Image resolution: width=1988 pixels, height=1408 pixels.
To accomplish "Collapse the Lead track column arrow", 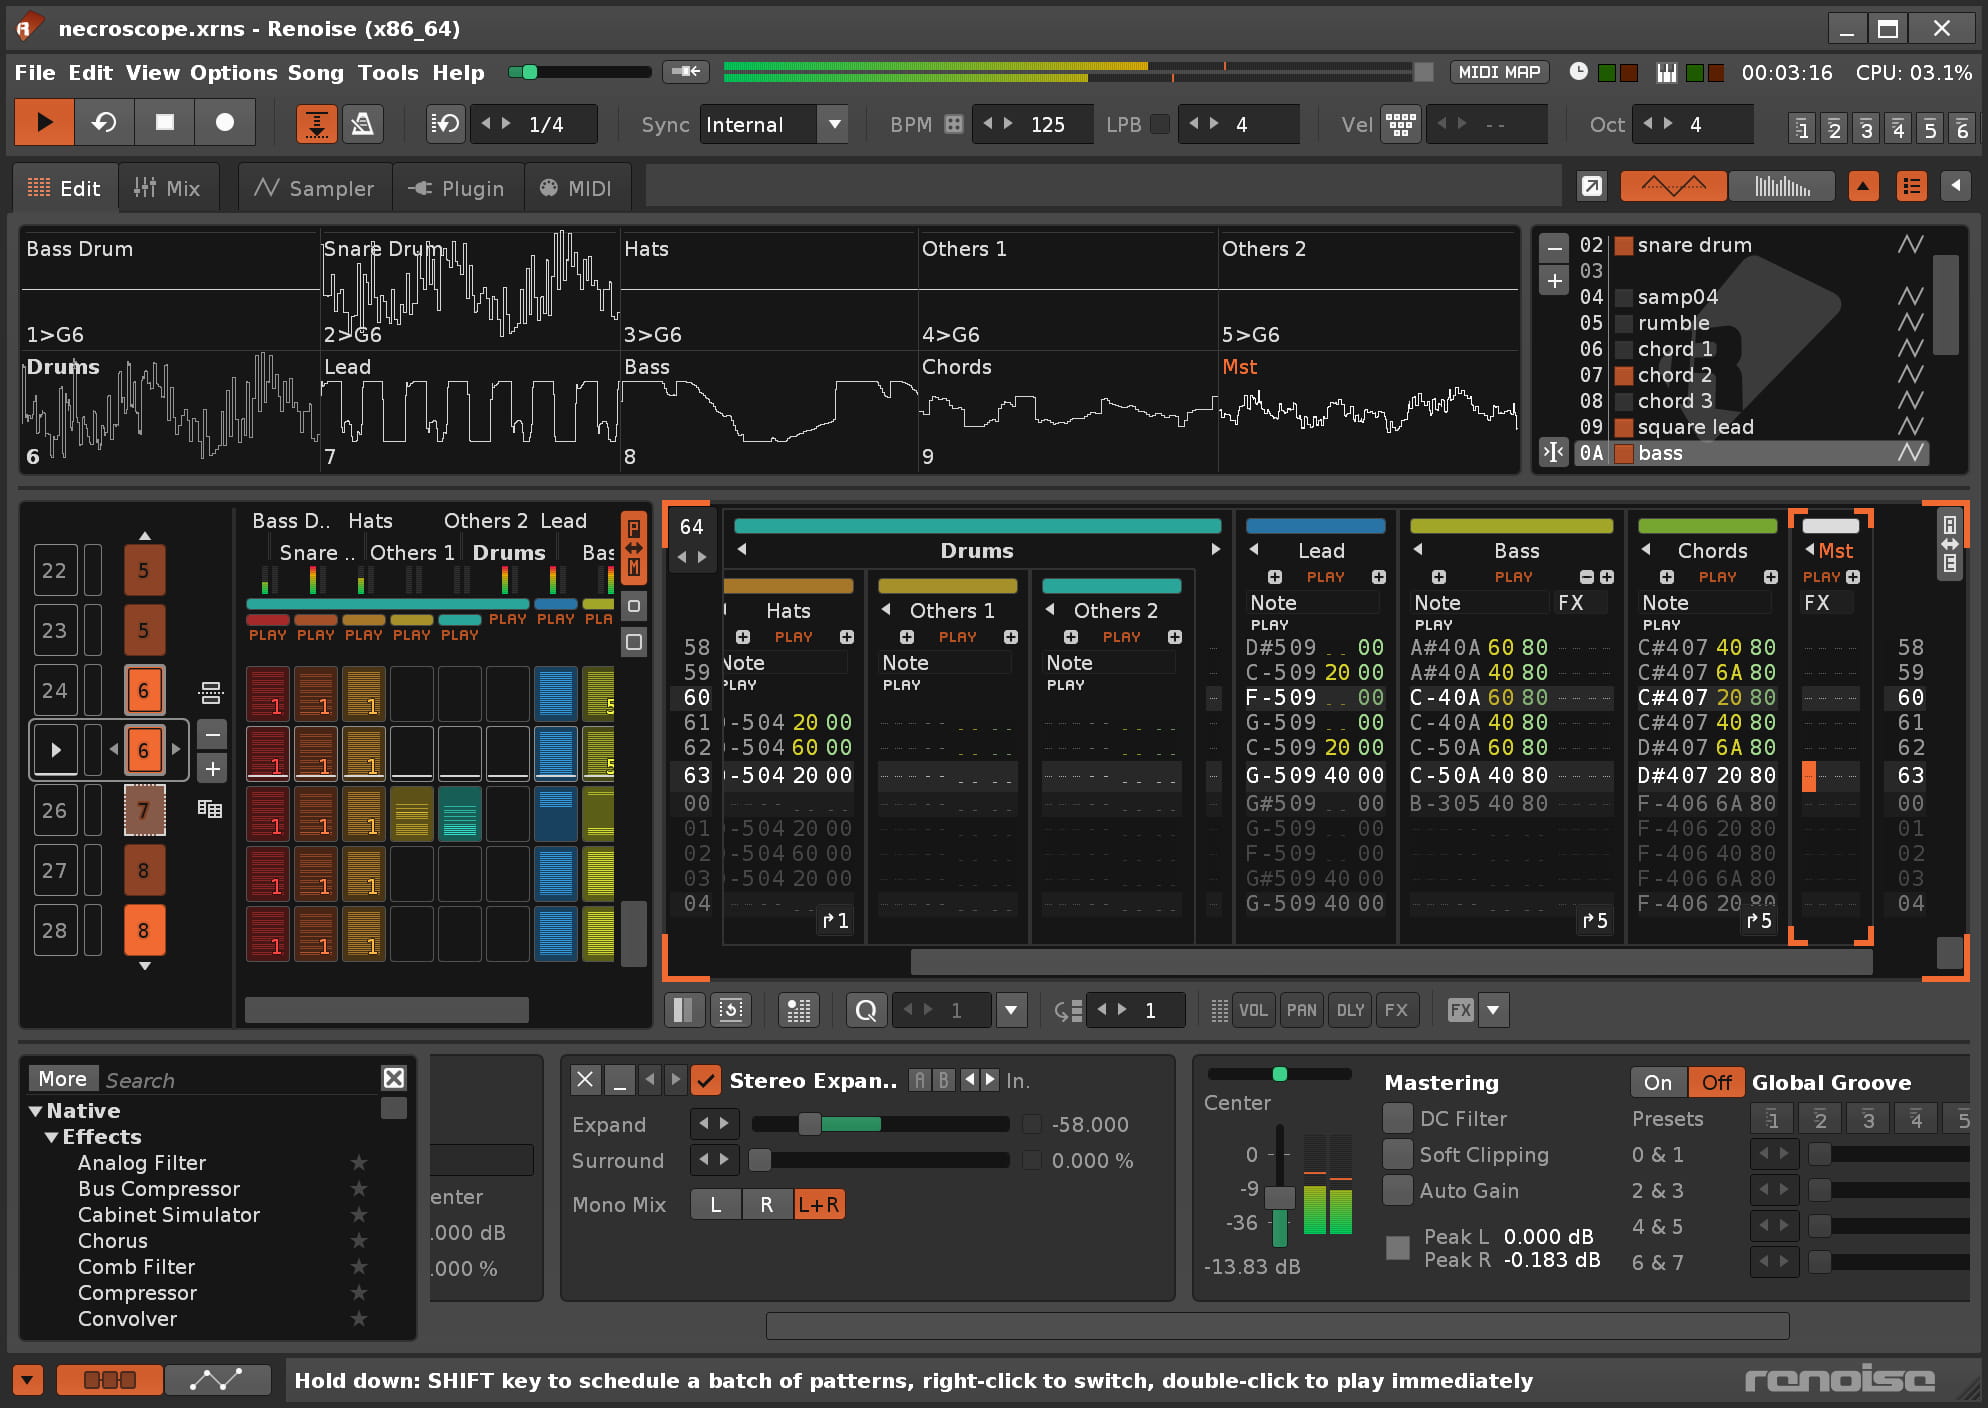I will coord(1254,550).
